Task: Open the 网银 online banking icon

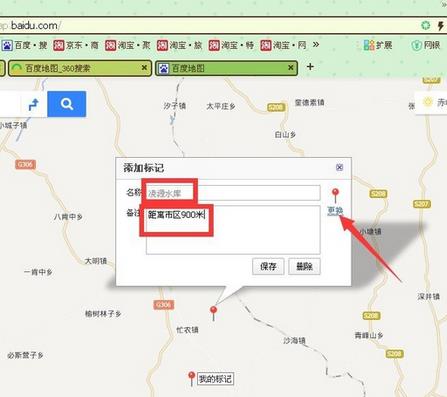Action: coord(426,45)
